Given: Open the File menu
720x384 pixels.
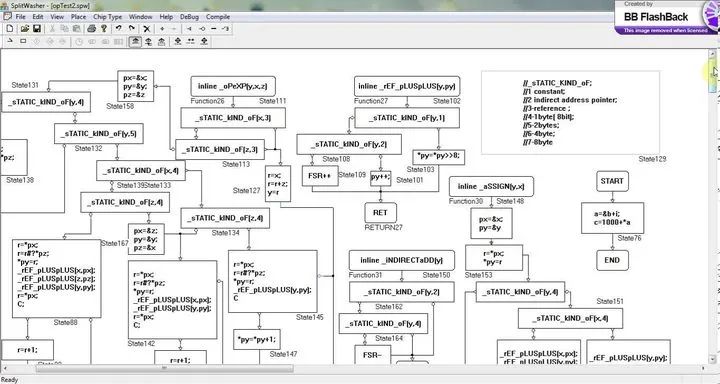Looking at the screenshot, I should coord(20,17).
